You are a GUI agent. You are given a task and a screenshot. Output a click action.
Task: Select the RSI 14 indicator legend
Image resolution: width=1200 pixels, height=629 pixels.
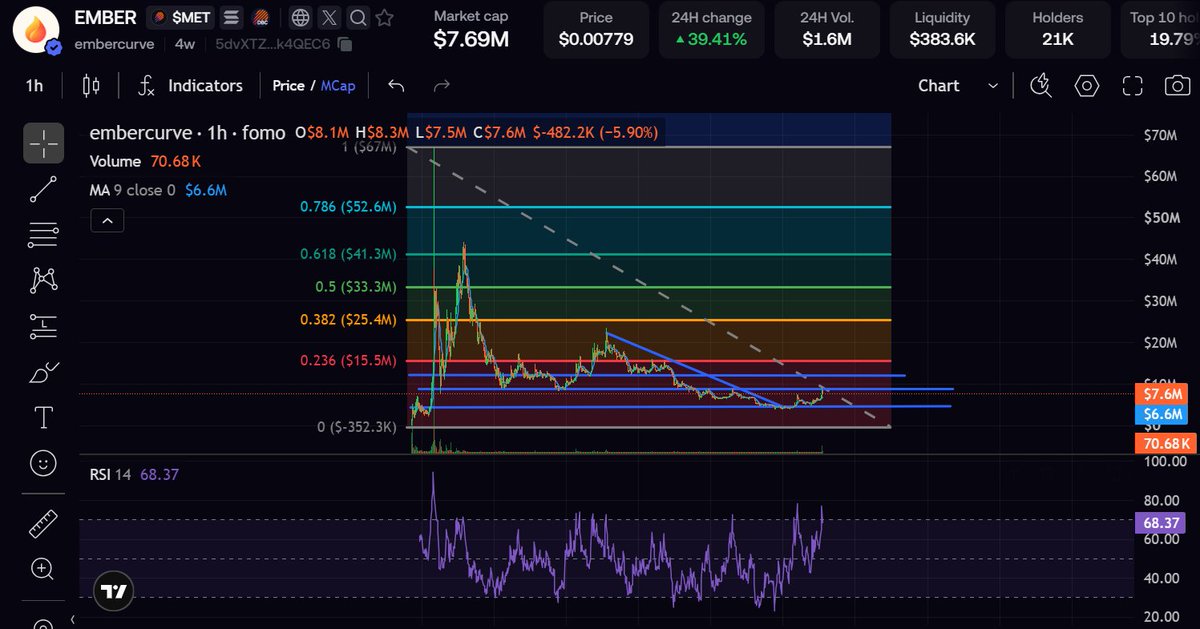point(134,474)
